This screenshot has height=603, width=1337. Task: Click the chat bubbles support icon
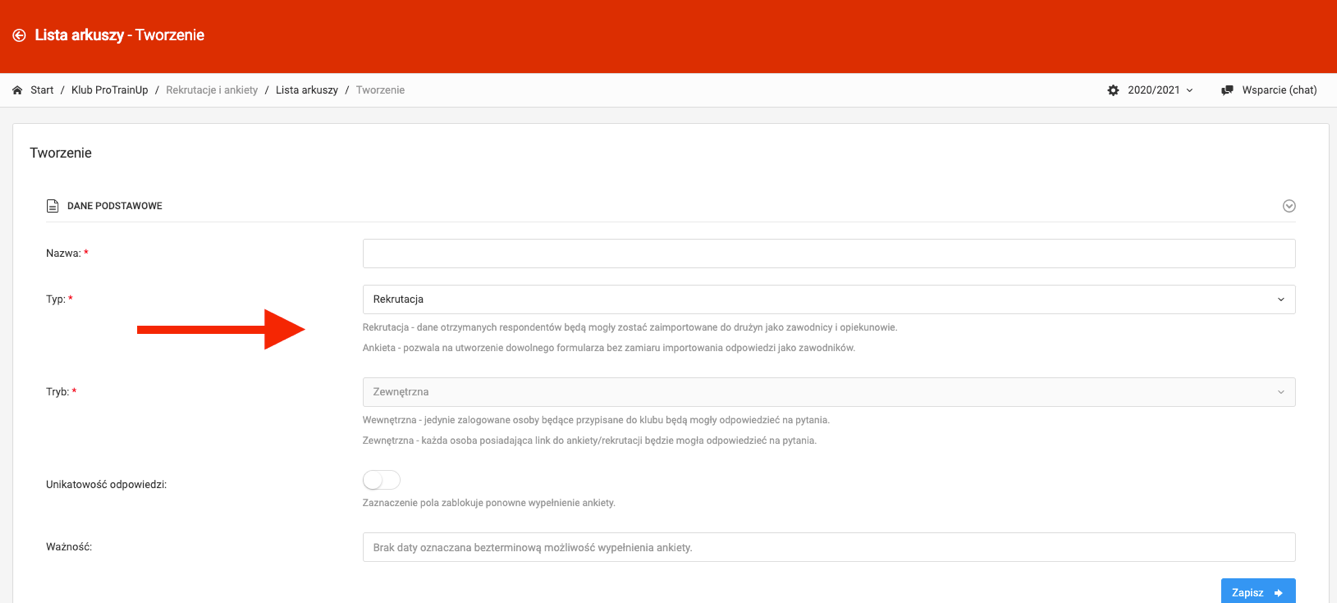point(1227,90)
